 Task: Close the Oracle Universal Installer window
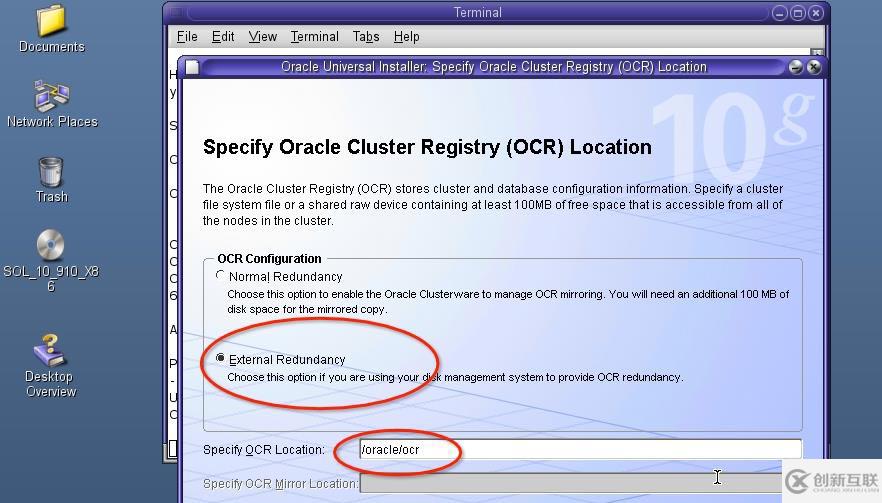pyautogui.click(x=813, y=67)
